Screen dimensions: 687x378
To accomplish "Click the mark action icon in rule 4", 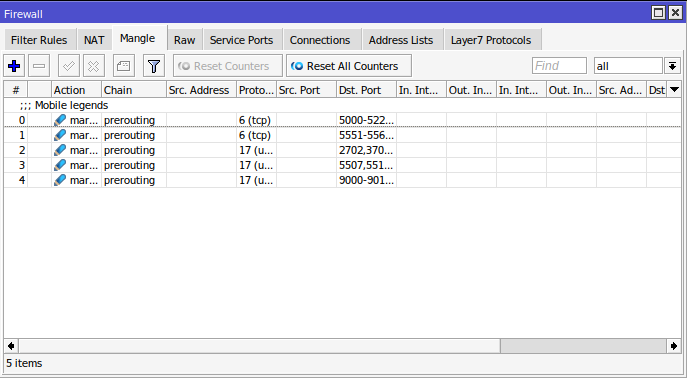I will 60,180.
